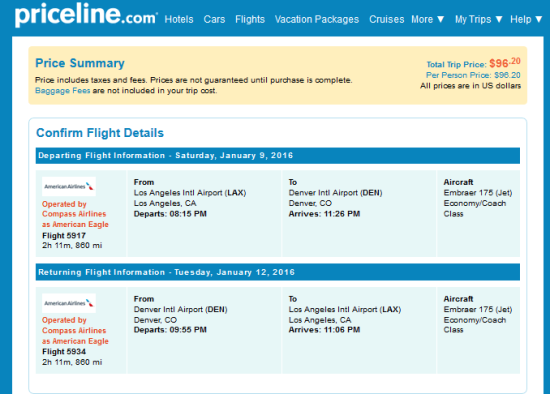Expand the My Trips dropdown
550x394 pixels.
[x=478, y=19]
